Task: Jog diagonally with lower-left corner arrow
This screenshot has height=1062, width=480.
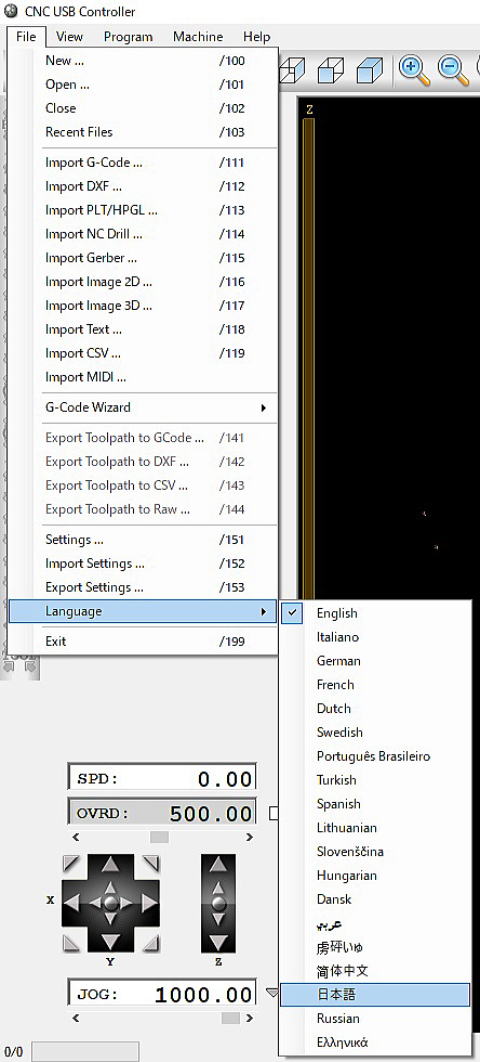Action: (71, 943)
